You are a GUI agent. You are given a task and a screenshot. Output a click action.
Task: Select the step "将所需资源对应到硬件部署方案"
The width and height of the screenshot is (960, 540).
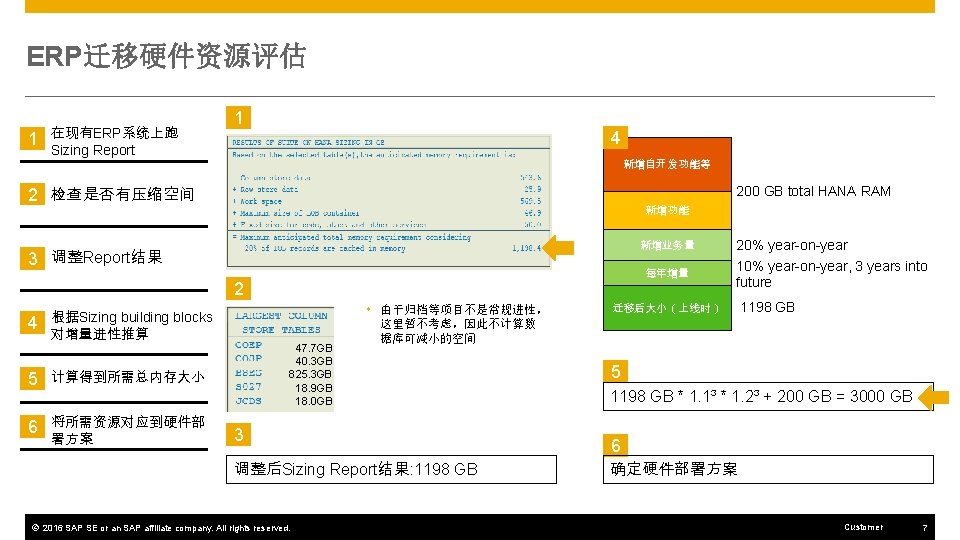click(x=128, y=430)
